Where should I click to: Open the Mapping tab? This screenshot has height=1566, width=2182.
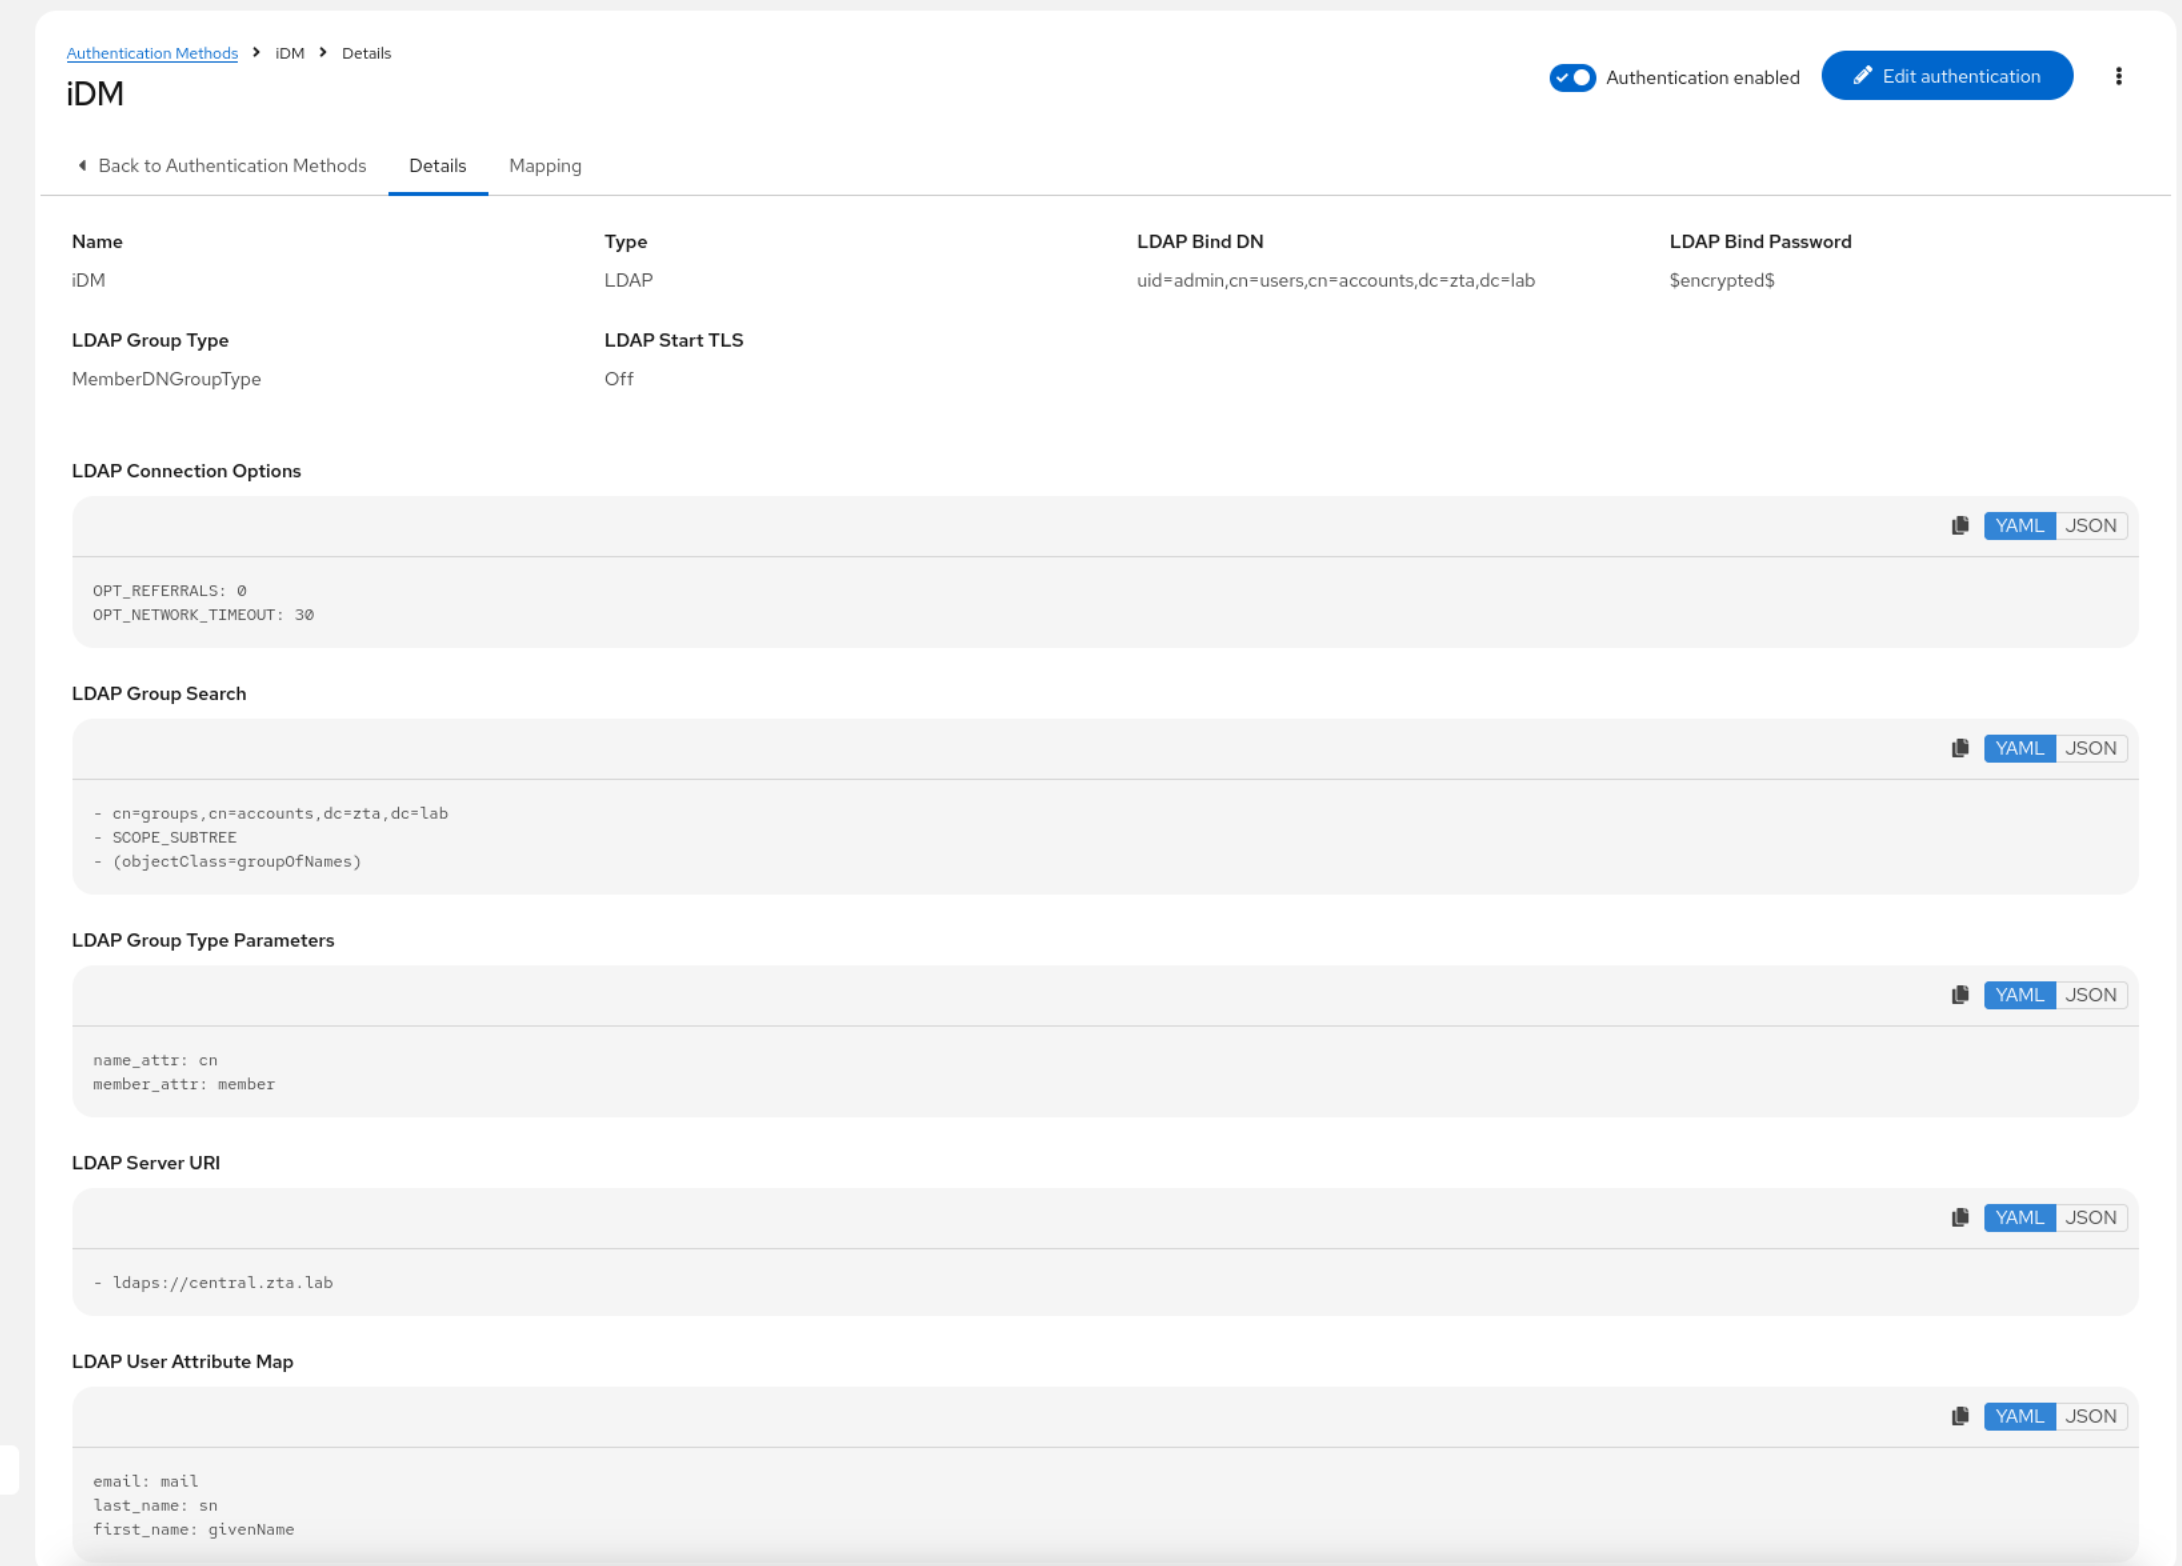pos(545,166)
